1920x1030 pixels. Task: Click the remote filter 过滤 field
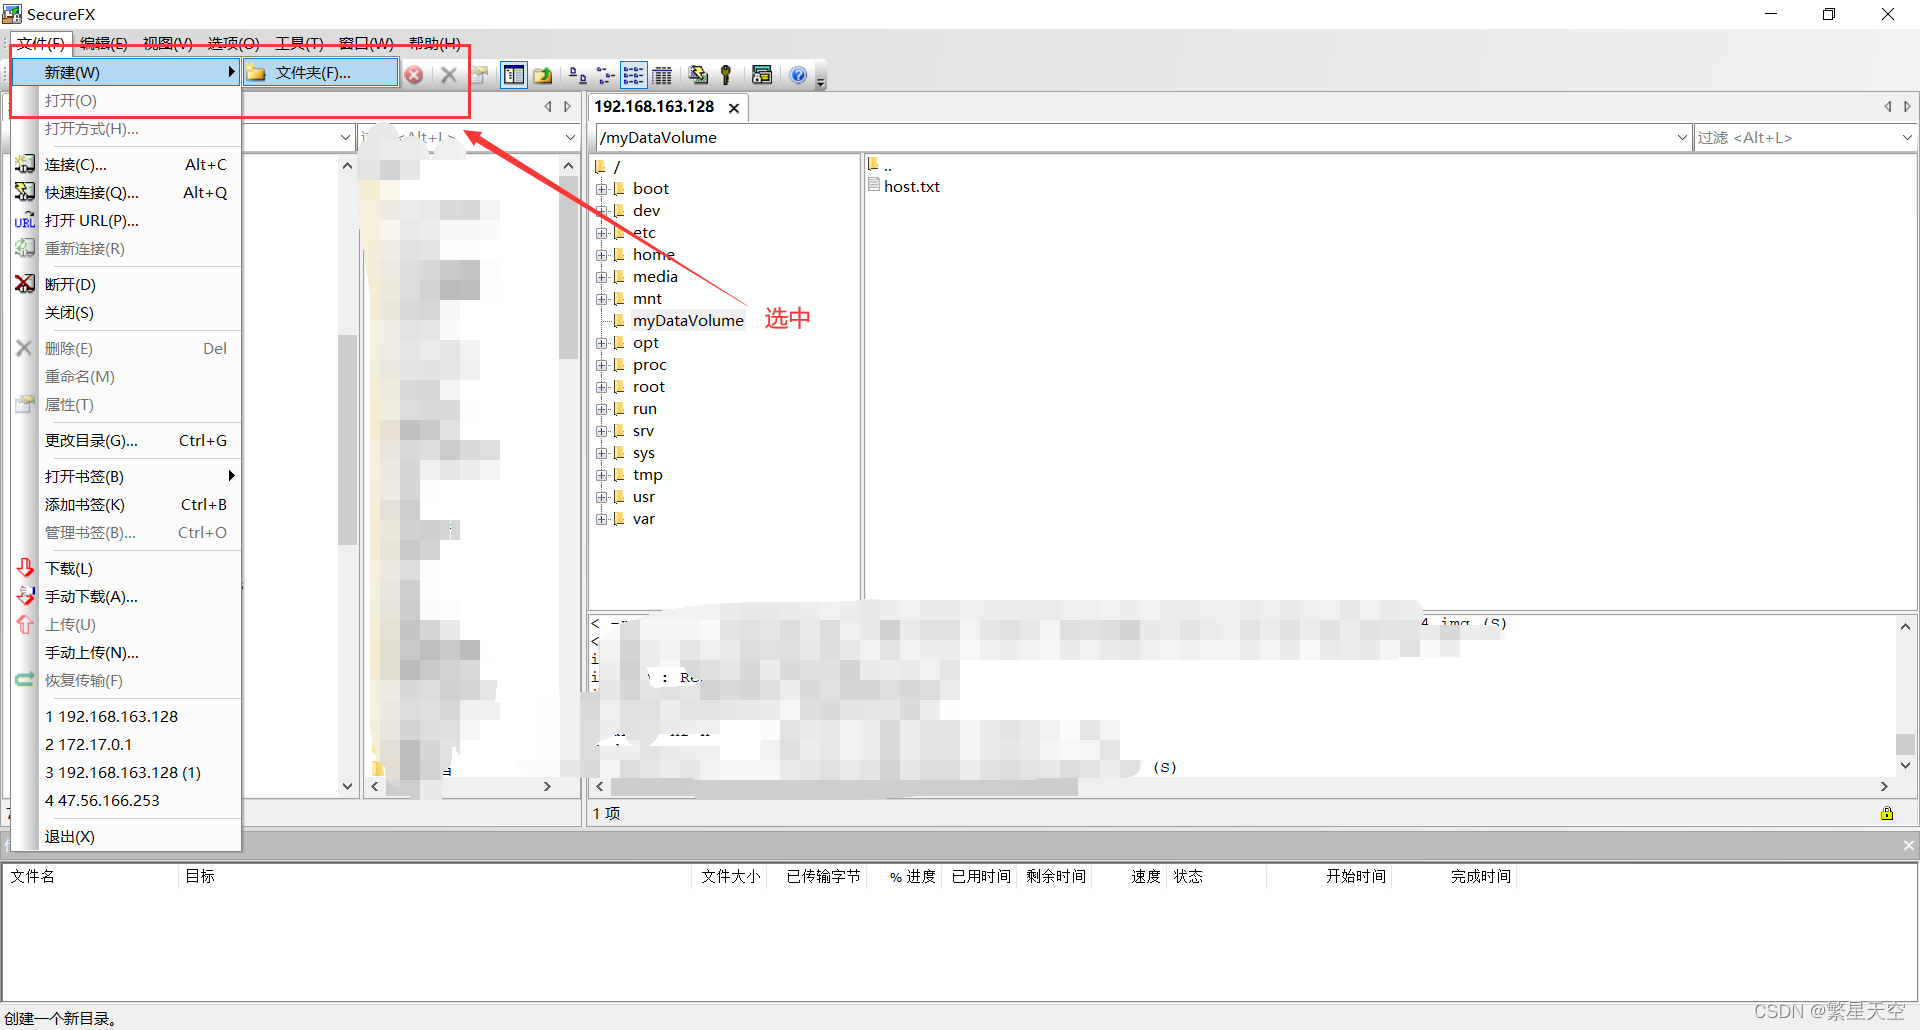(x=1796, y=138)
